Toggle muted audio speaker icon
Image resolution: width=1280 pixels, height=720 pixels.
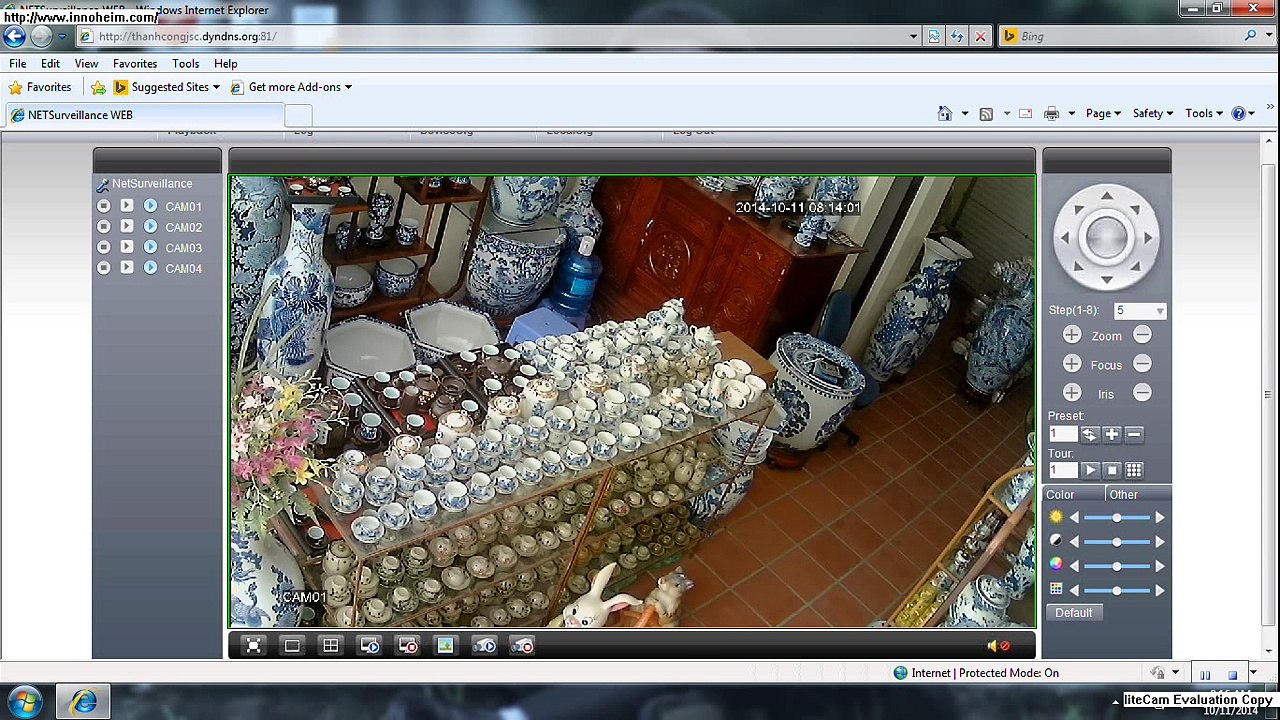pos(998,646)
